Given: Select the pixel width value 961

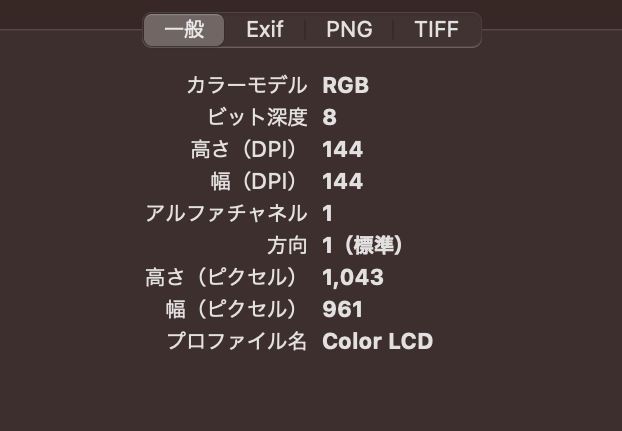Looking at the screenshot, I should pos(342,310).
